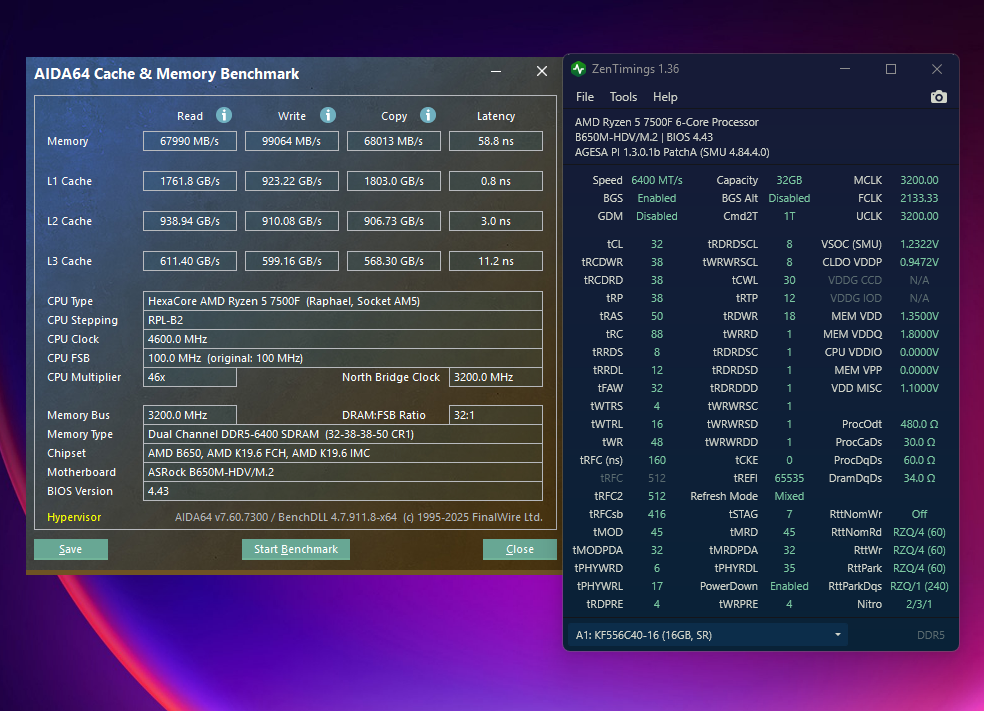Viewport: 984px width, 711px height.
Task: Click the L3 Cache Copy 568.30 GB/s field
Action: click(x=393, y=261)
